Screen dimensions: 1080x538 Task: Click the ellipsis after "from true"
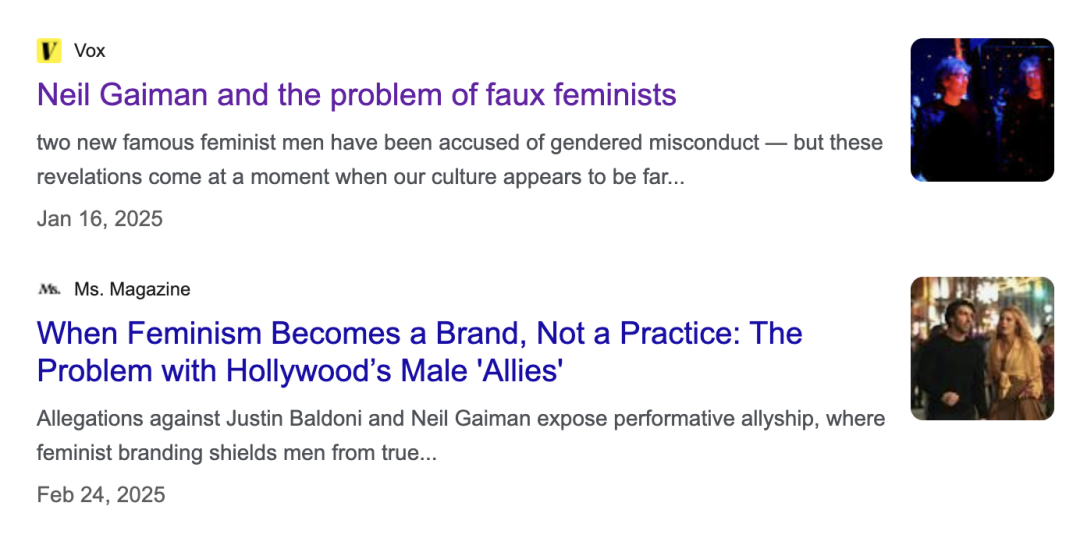426,453
